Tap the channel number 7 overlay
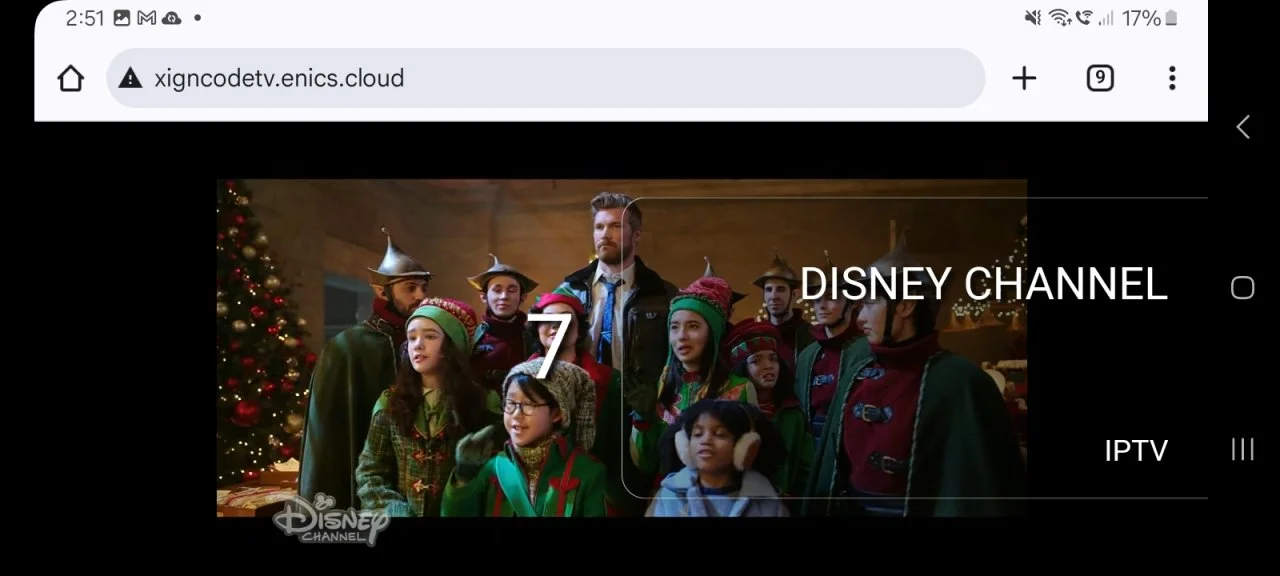The height and width of the screenshot is (576, 1280). [549, 345]
